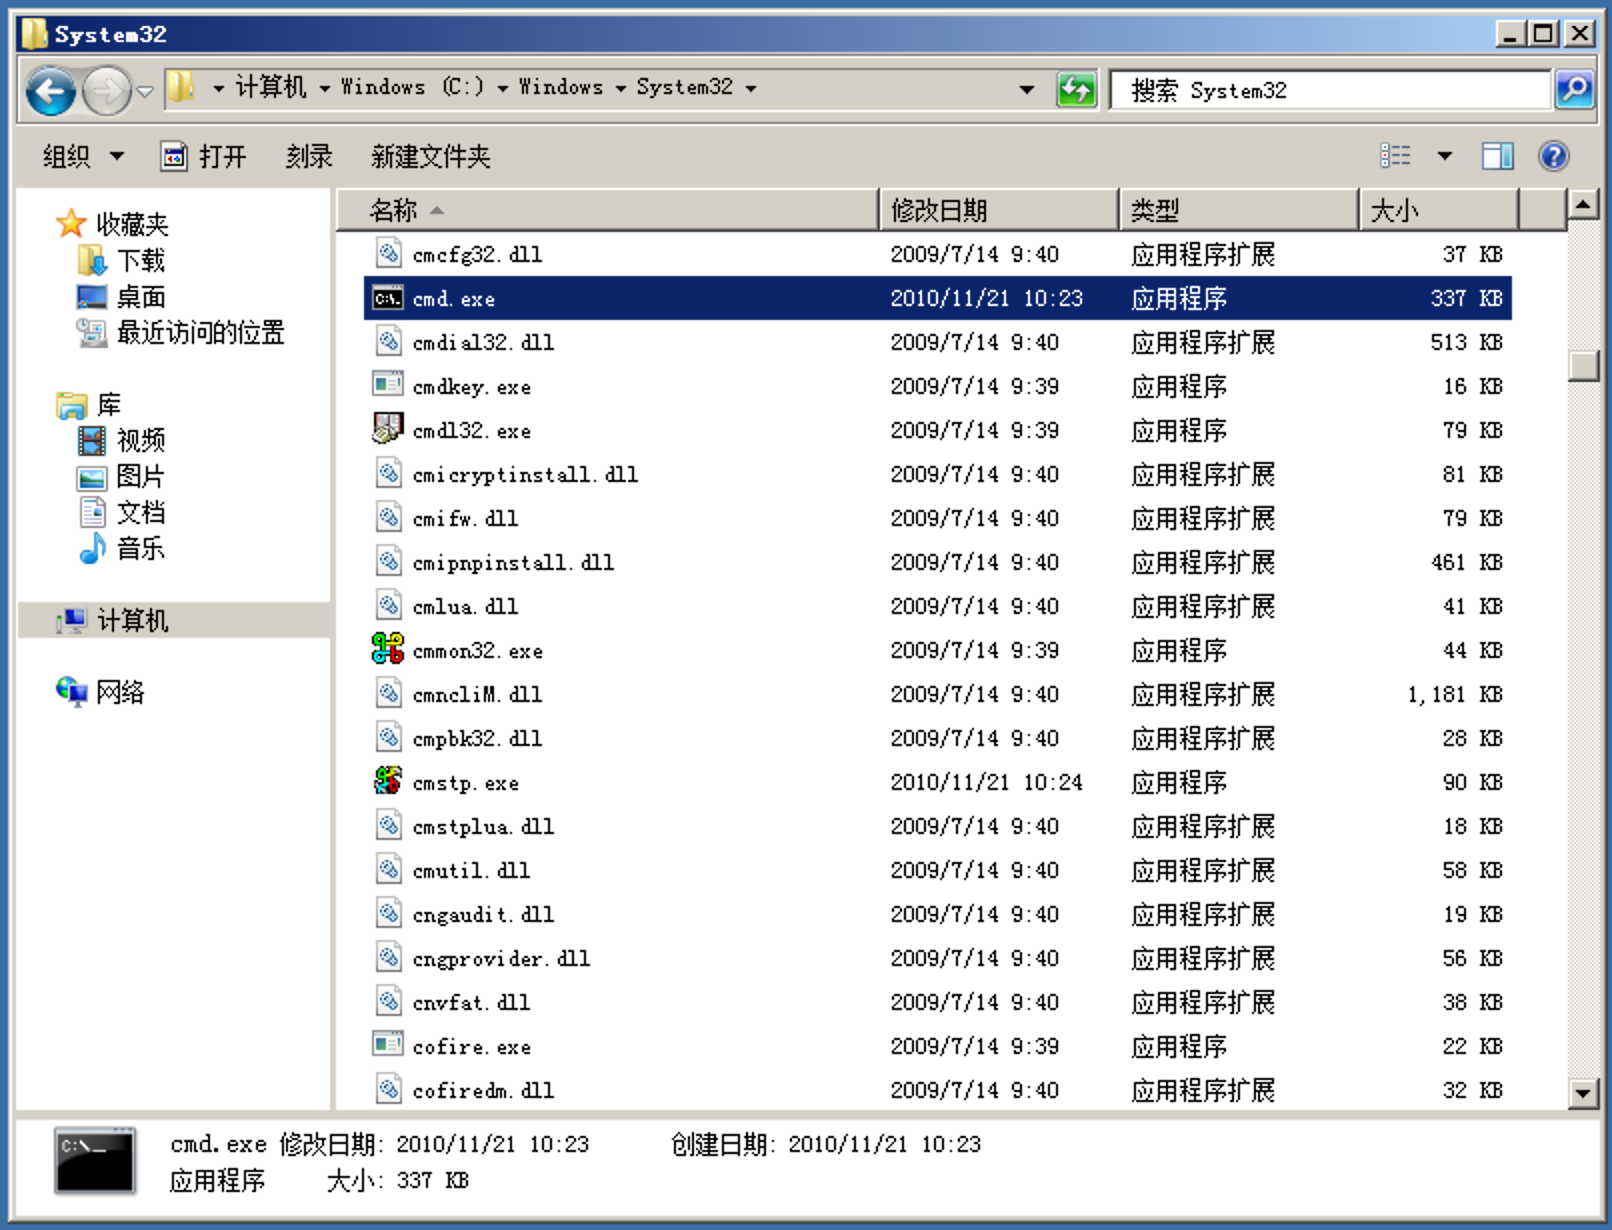Click the cmcfg32.dll file icon
This screenshot has height=1230, width=1612.
point(388,253)
